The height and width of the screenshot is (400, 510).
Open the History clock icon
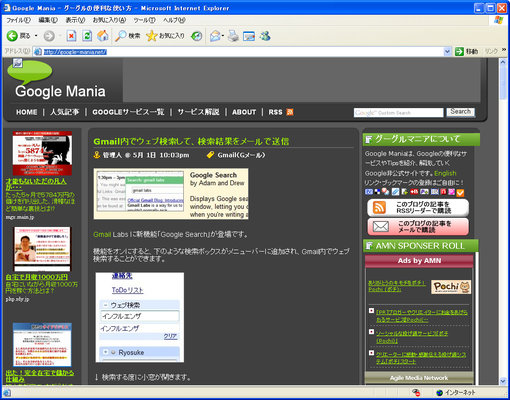point(196,36)
